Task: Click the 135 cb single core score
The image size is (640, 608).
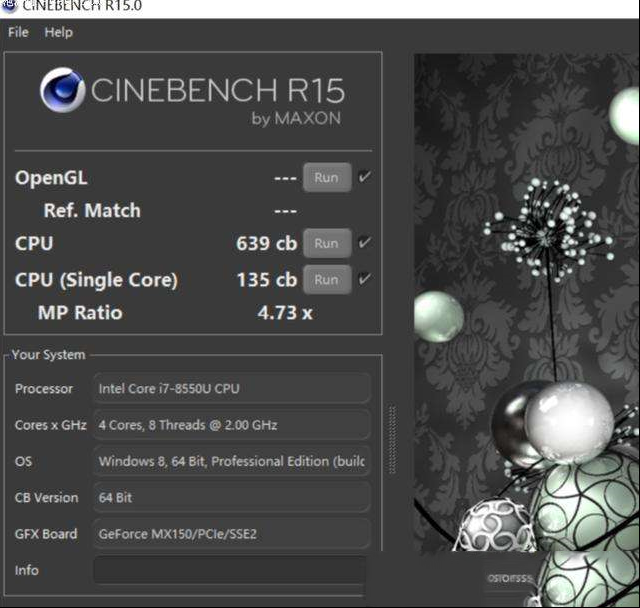Action: click(x=267, y=280)
